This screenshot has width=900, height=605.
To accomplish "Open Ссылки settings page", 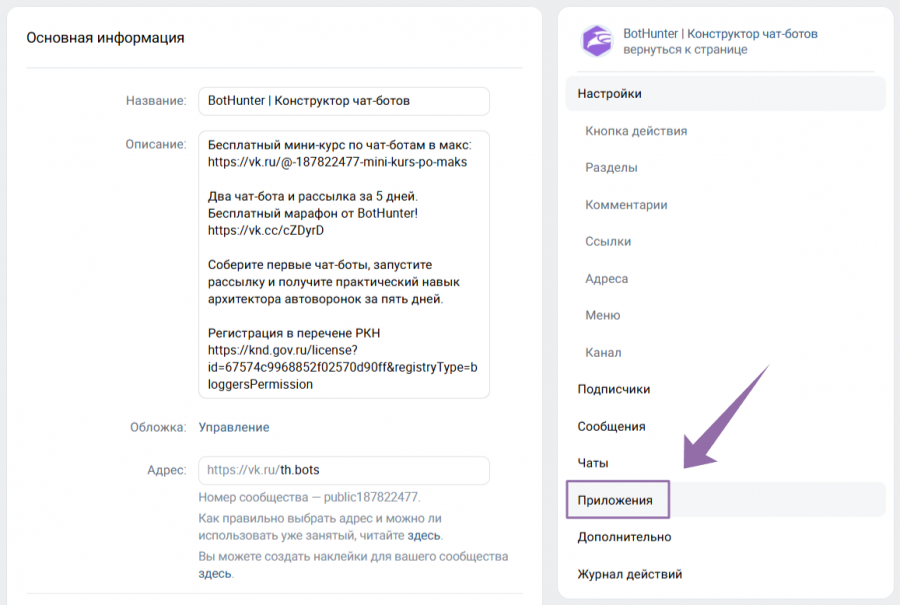I will [608, 242].
